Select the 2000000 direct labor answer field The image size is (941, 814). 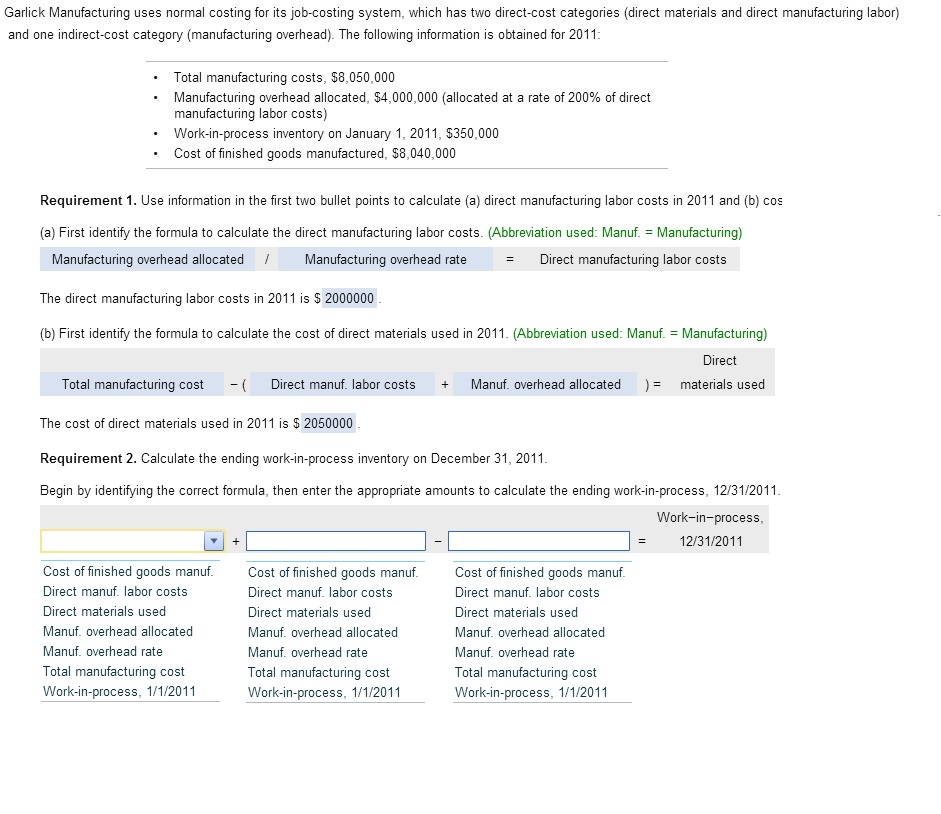(349, 298)
